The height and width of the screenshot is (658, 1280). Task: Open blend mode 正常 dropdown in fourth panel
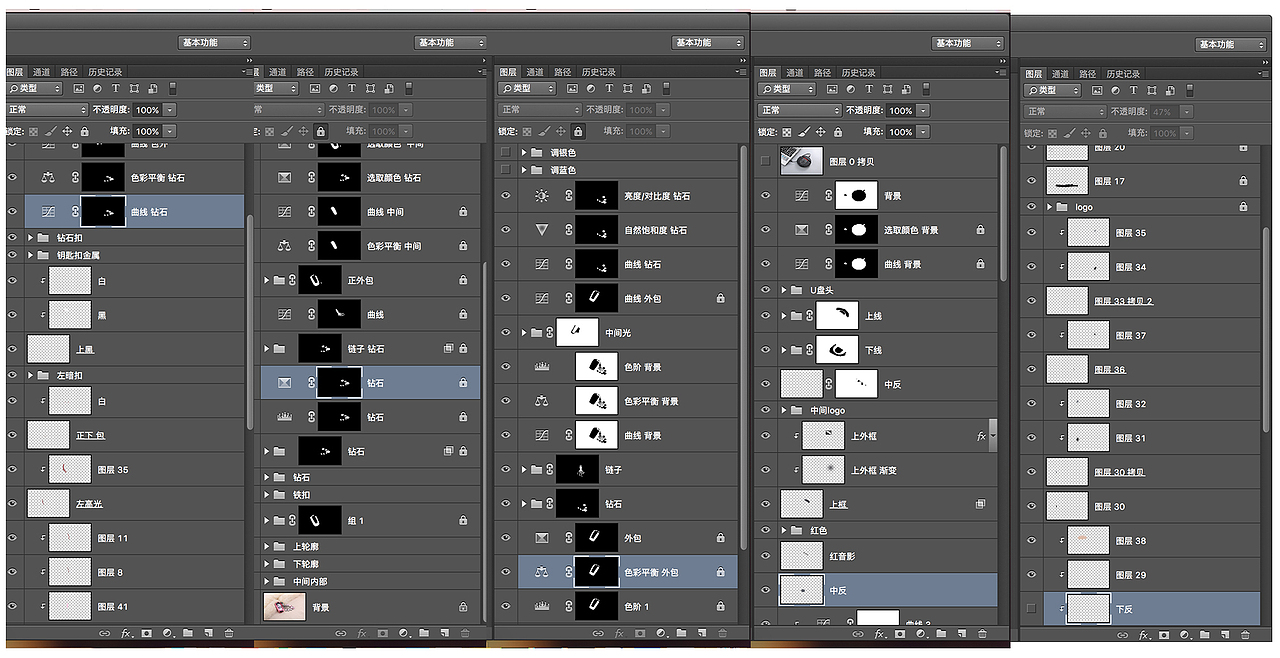(800, 110)
